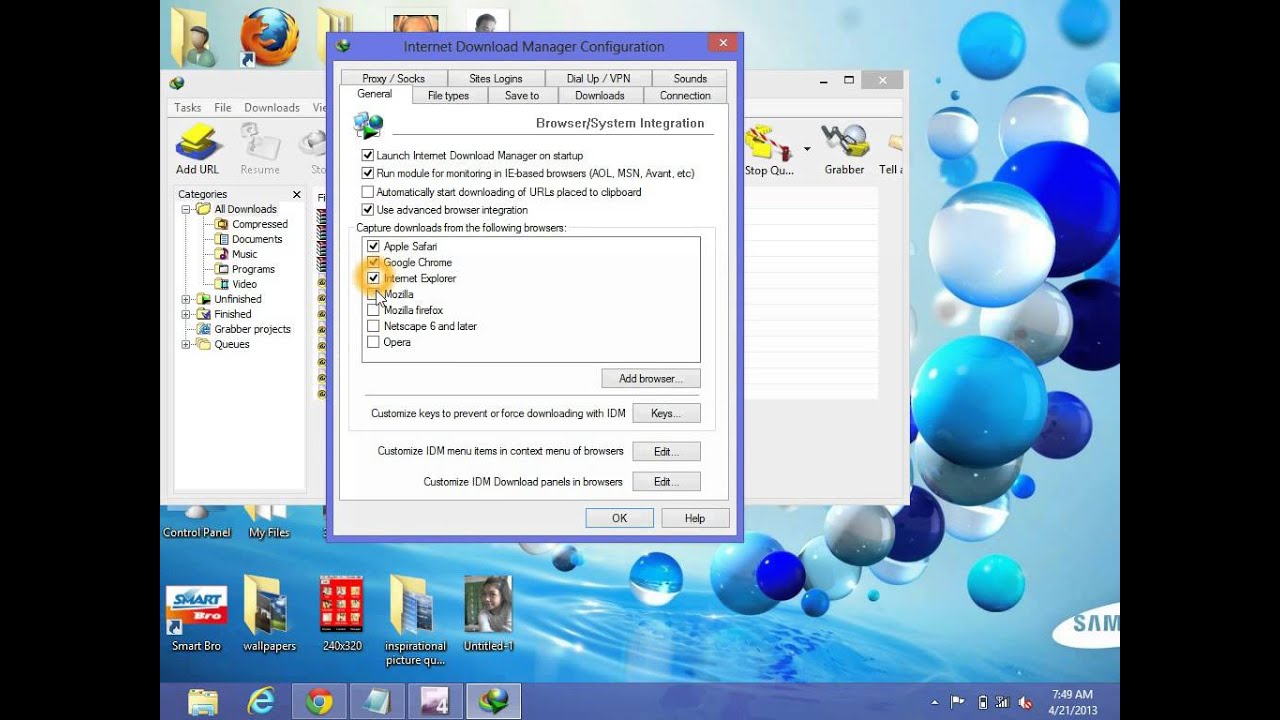Click Edit for IDM Download panels
This screenshot has height=720, width=1280.
click(x=666, y=482)
